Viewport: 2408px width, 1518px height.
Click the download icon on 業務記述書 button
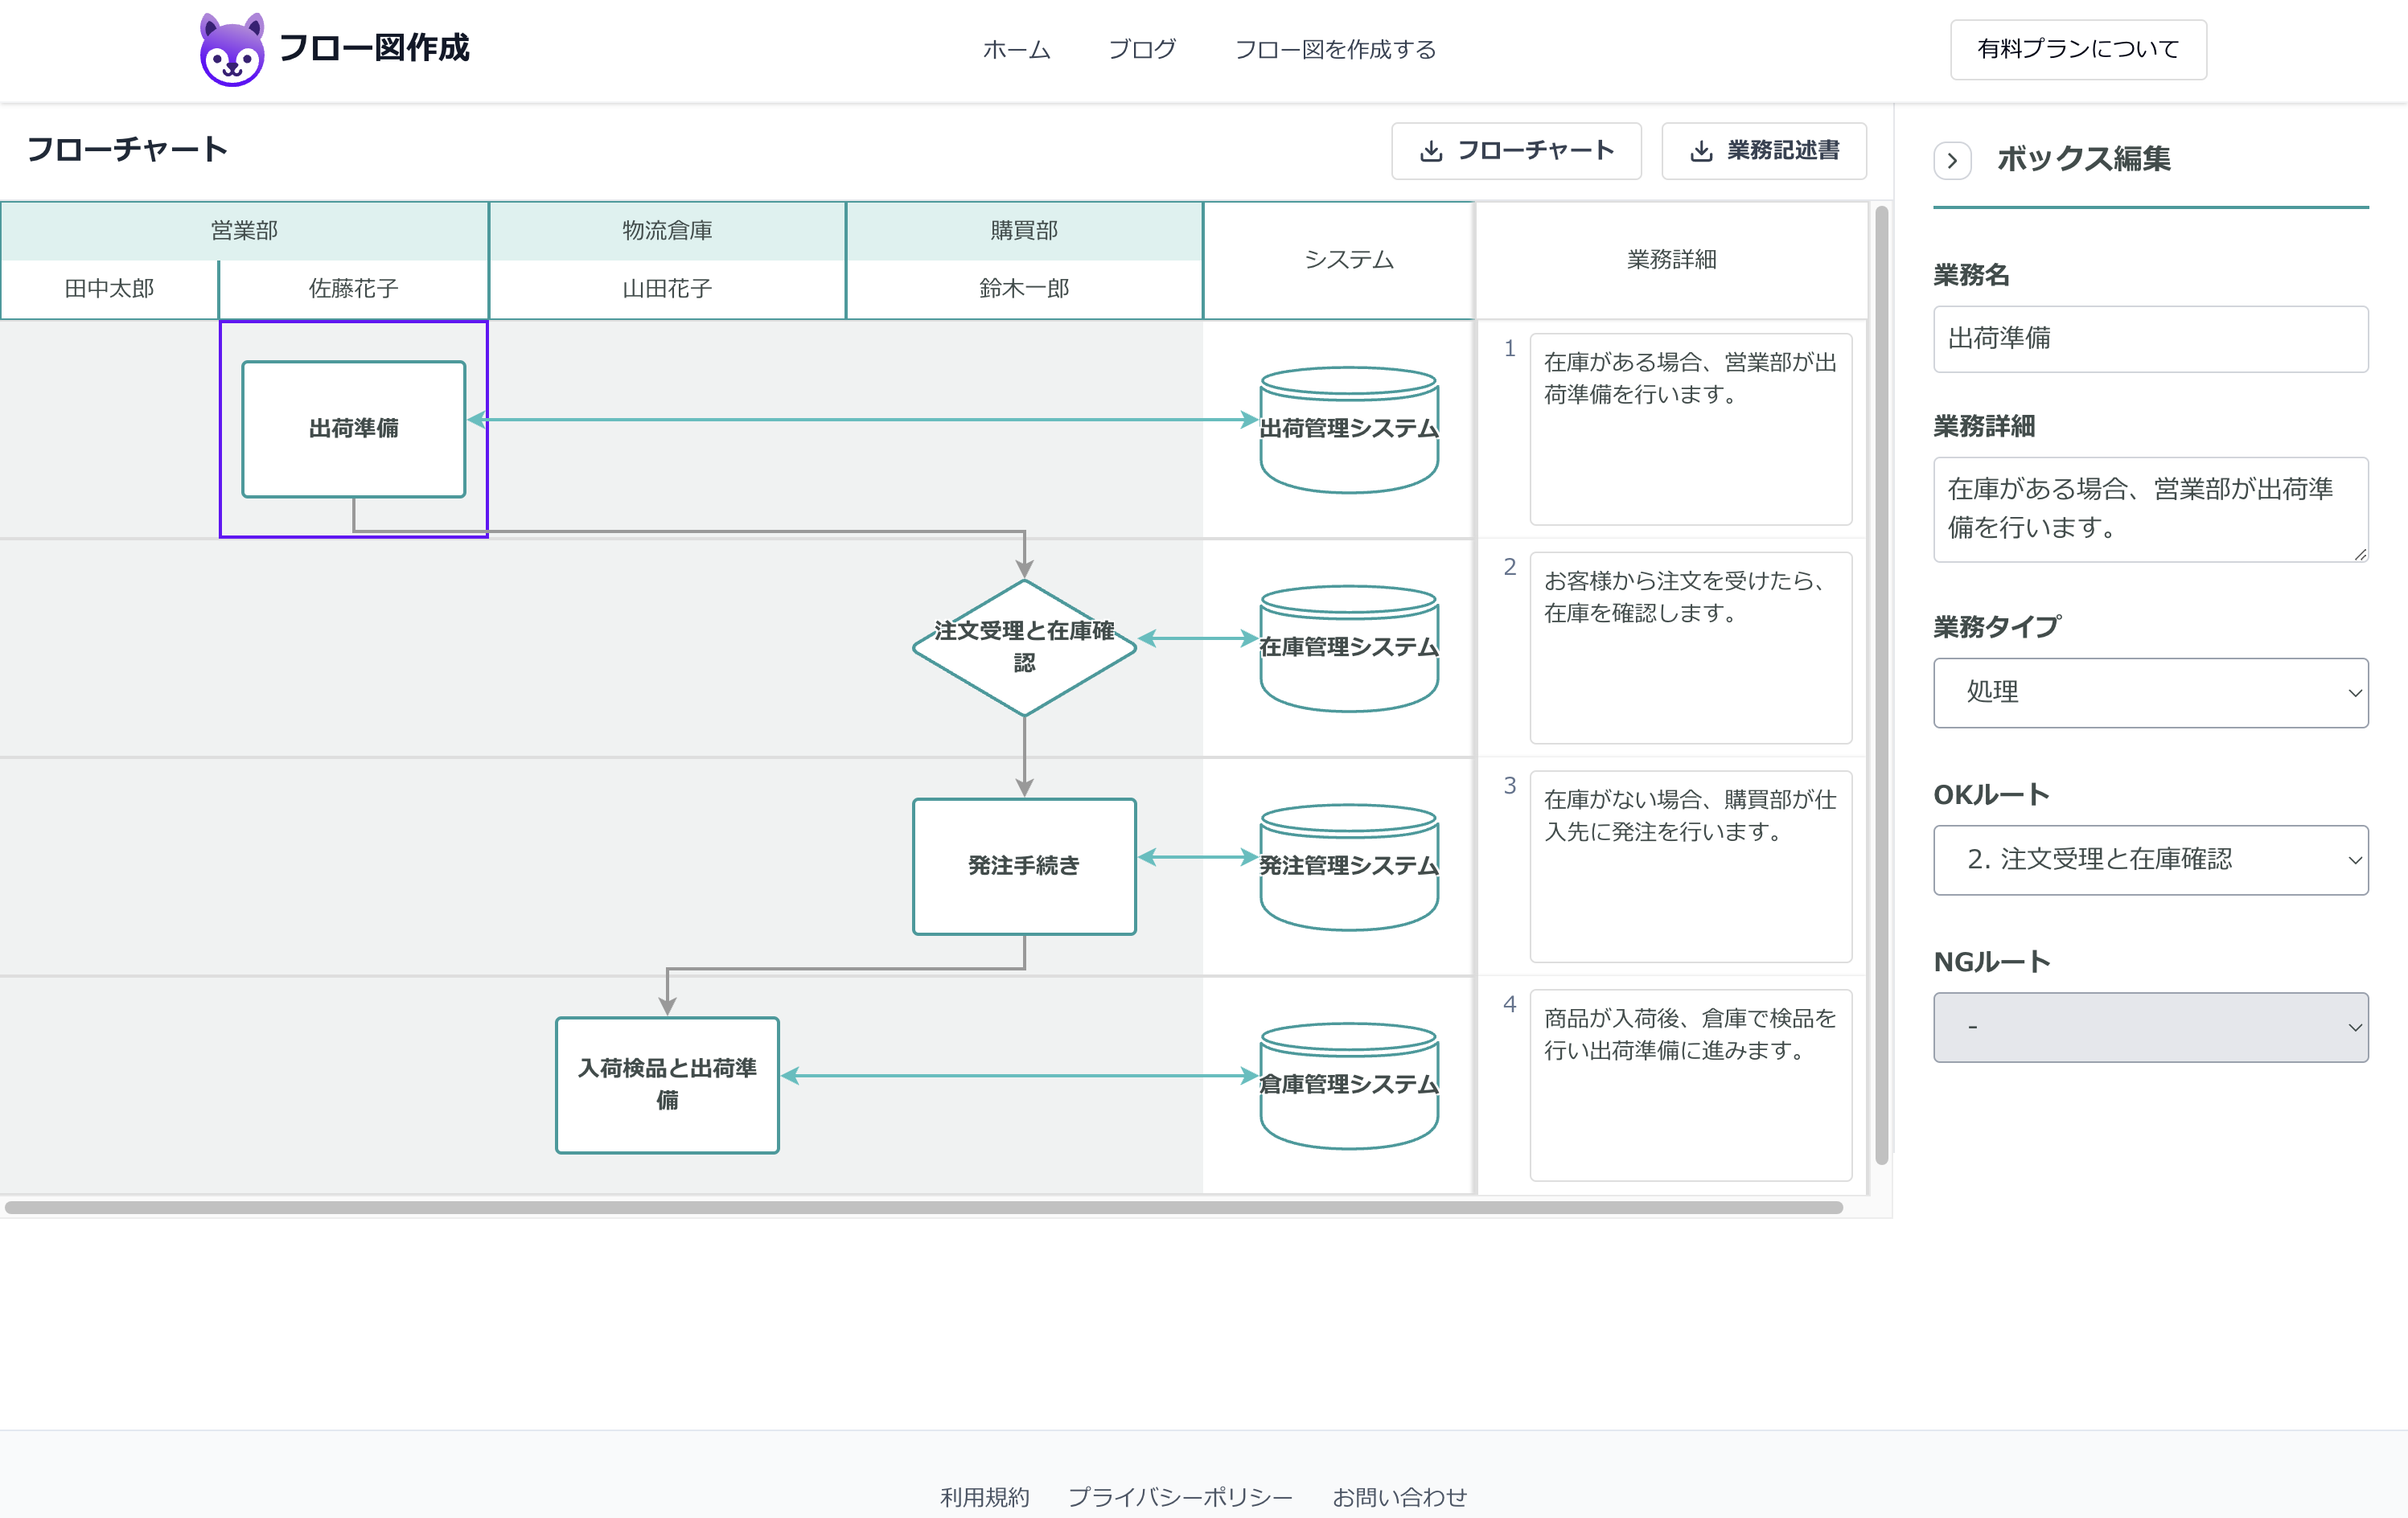tap(1701, 151)
